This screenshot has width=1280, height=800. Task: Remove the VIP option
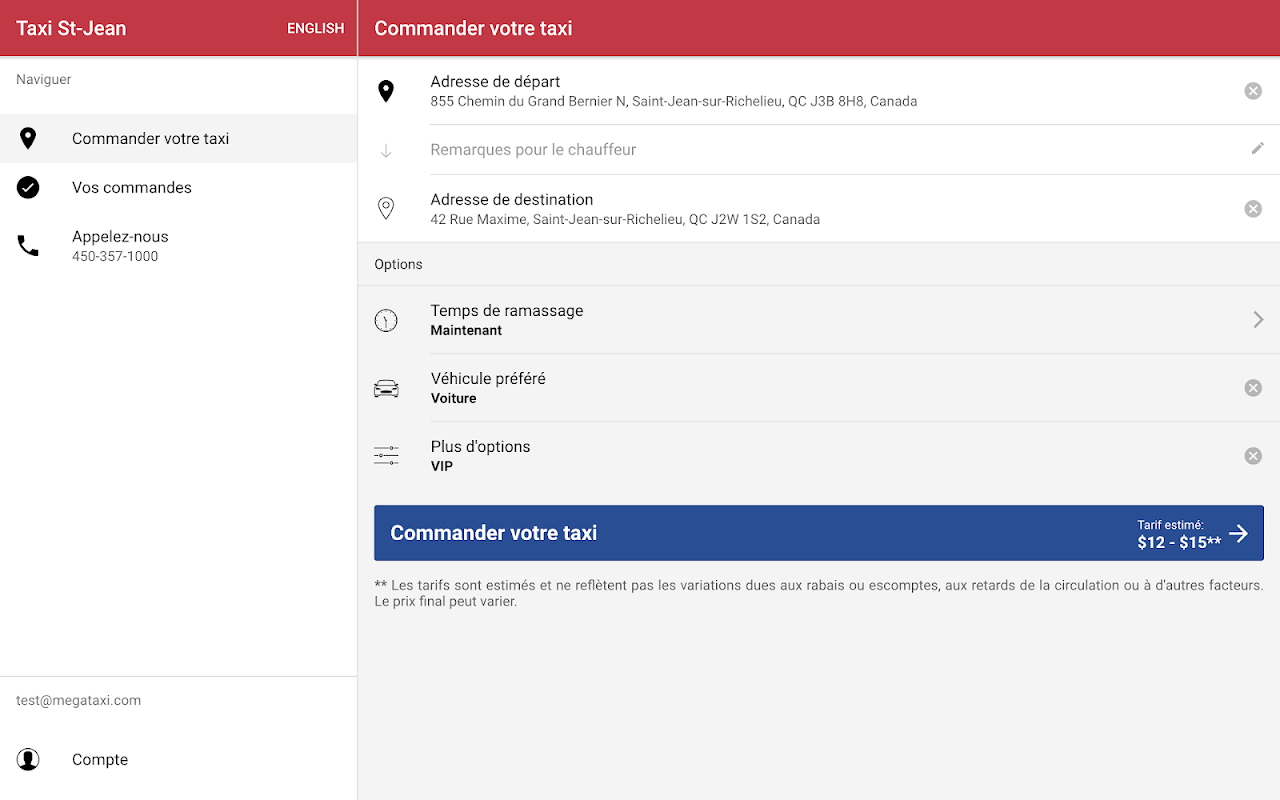1253,456
